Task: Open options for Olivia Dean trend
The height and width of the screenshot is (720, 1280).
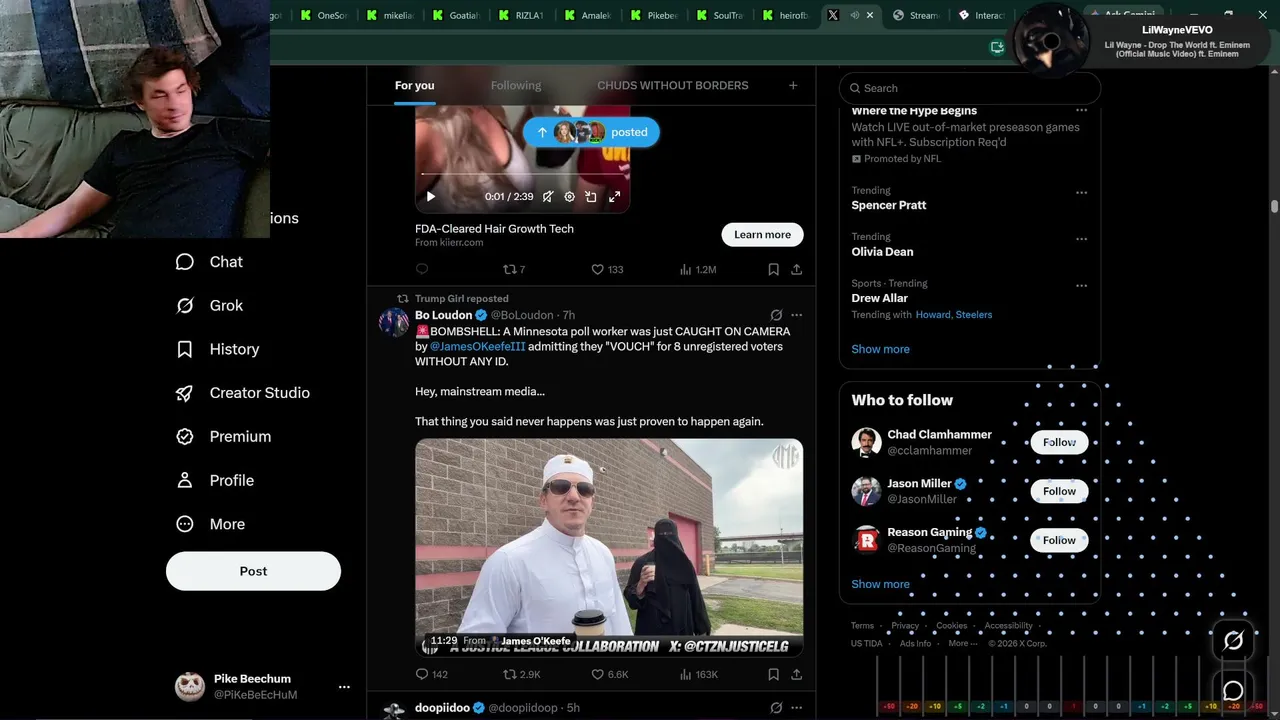Action: click(x=1081, y=239)
